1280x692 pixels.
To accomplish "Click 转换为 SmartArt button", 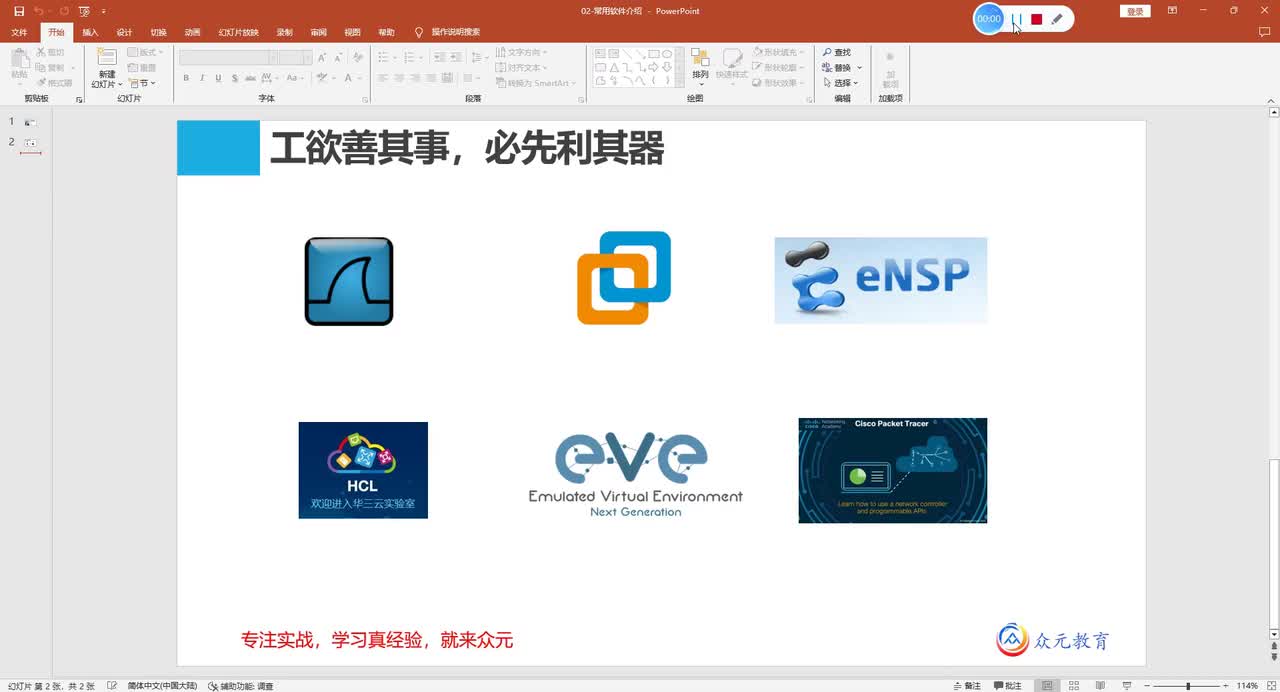I will 537,83.
